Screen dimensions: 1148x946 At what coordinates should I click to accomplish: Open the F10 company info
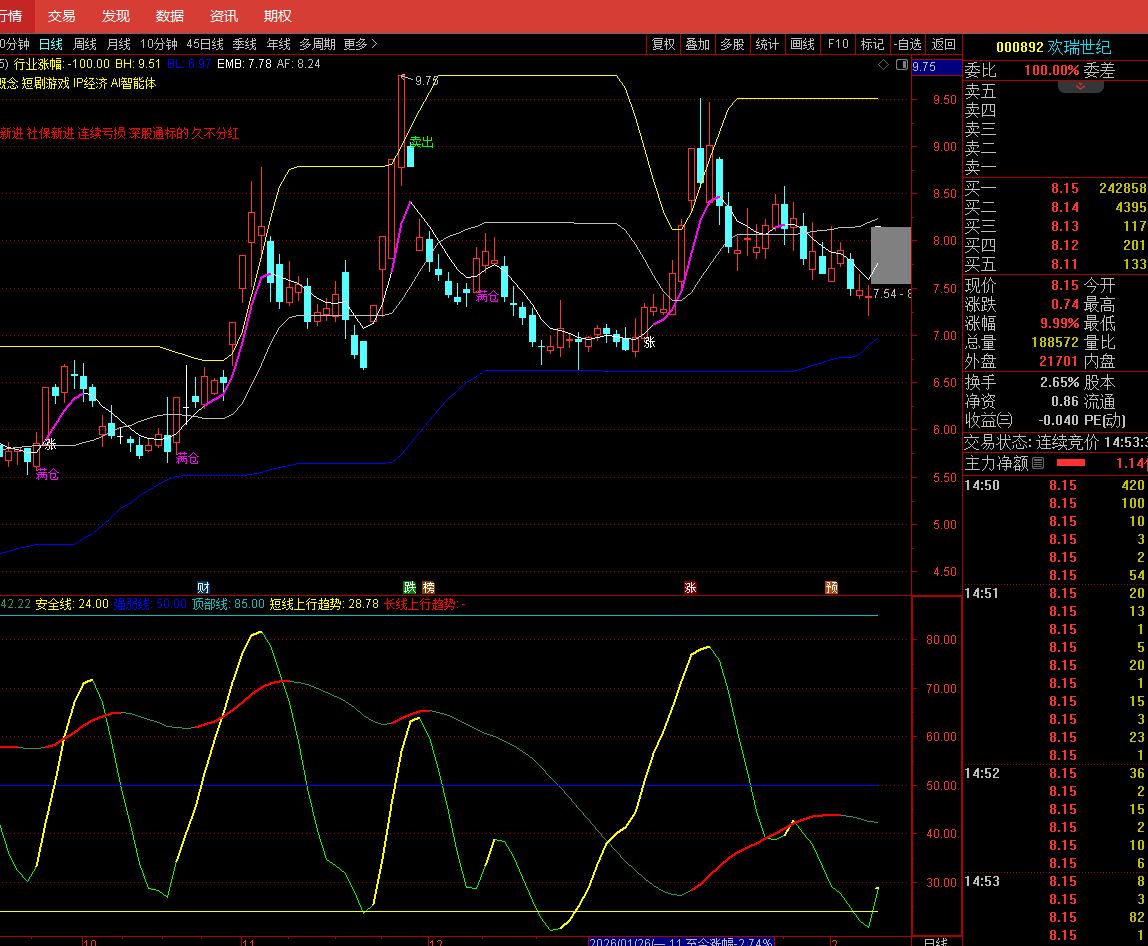point(837,44)
